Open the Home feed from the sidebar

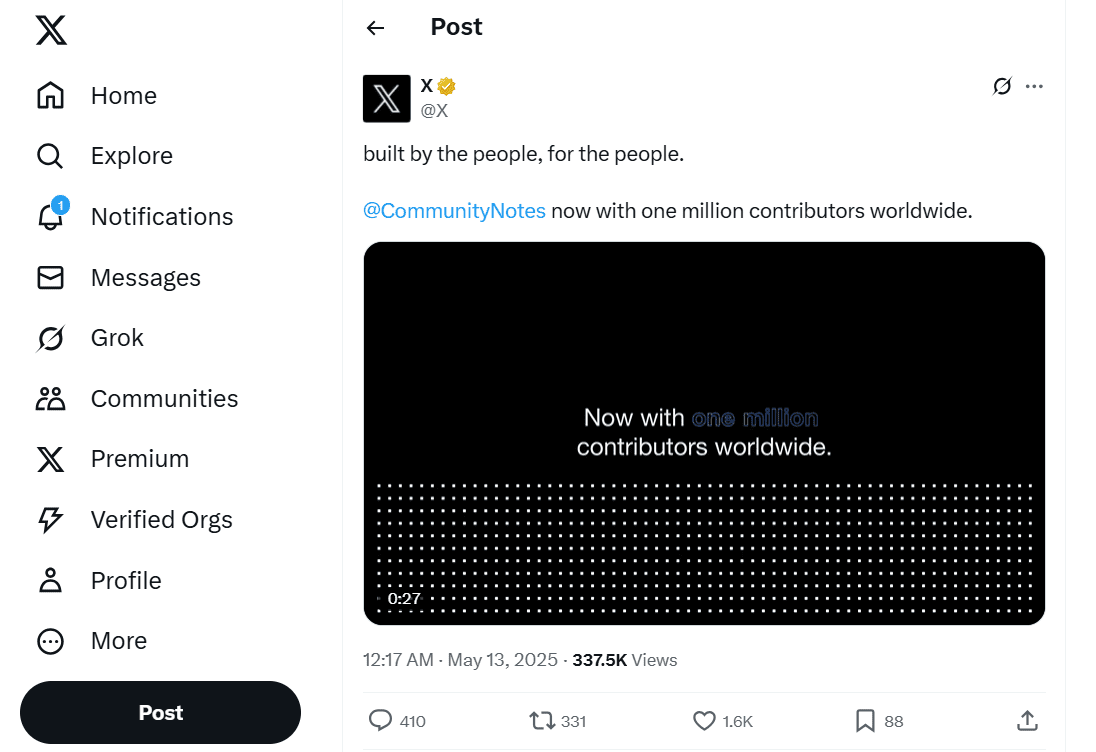(123, 95)
